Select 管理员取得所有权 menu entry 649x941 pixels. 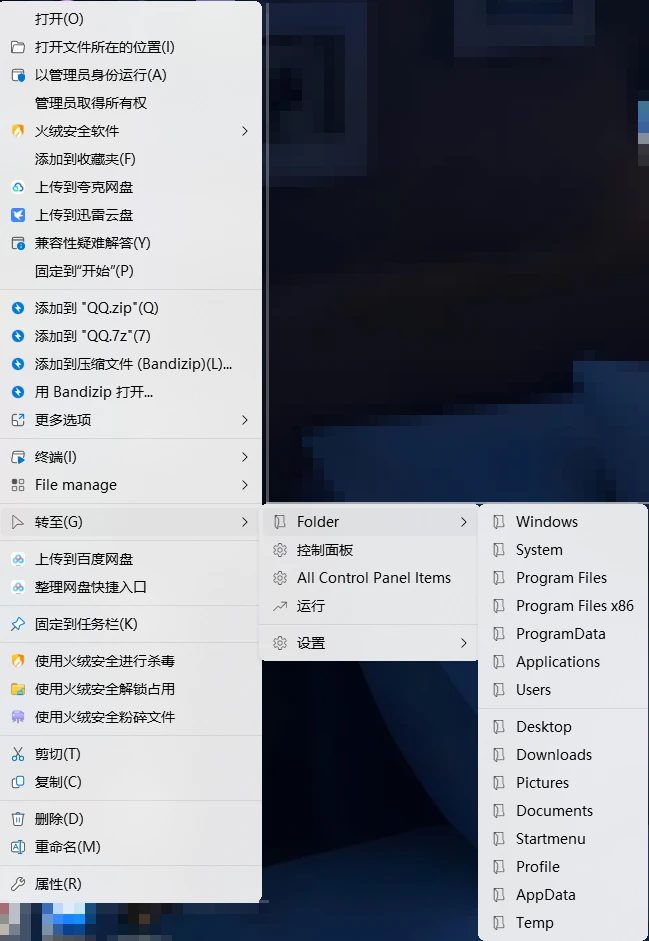tap(131, 103)
